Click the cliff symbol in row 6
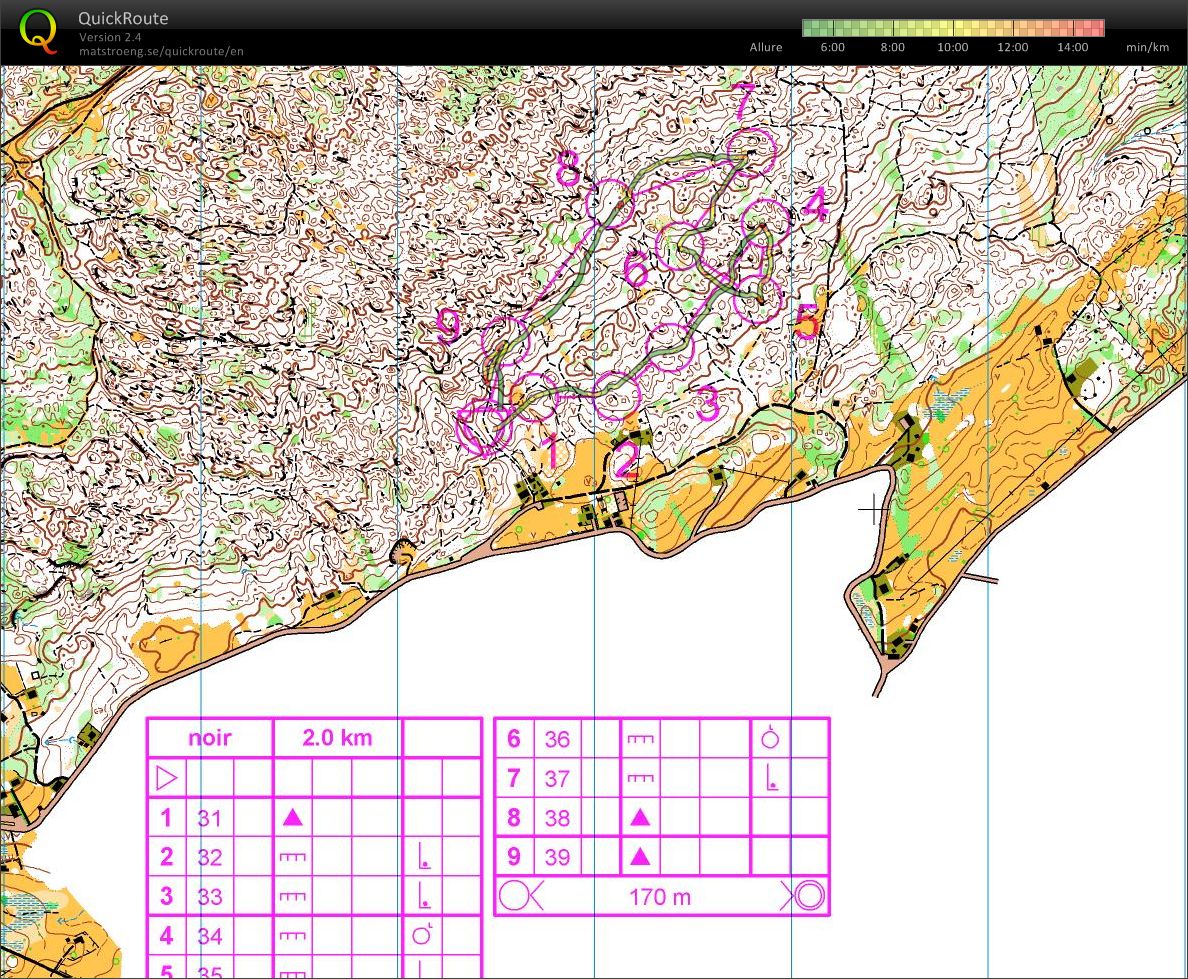Image resolution: width=1188 pixels, height=979 pixels. 640,739
